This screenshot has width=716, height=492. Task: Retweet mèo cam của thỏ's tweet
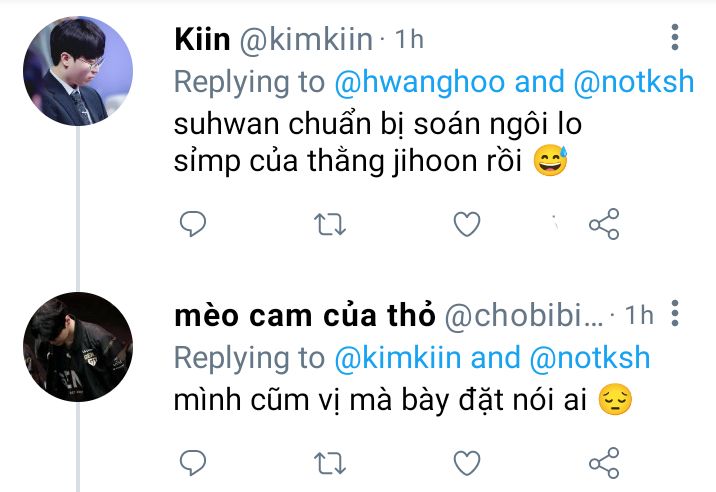point(330,463)
